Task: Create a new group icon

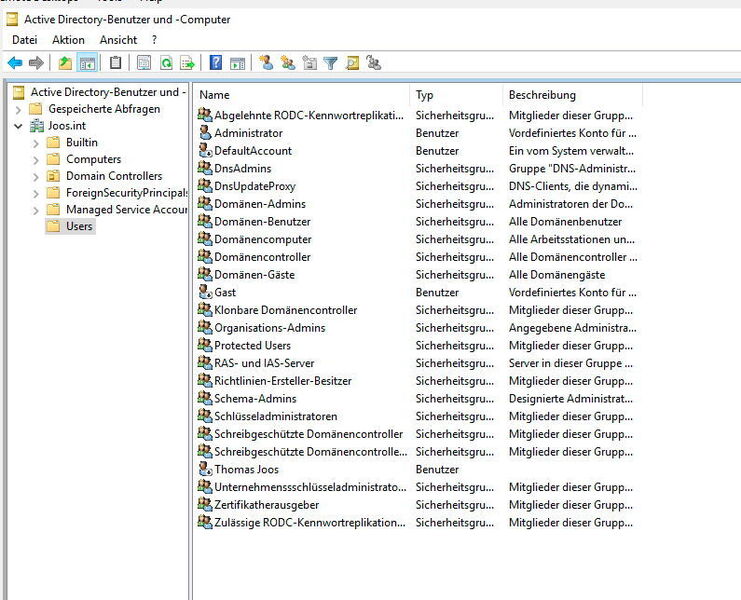Action: pos(288,63)
